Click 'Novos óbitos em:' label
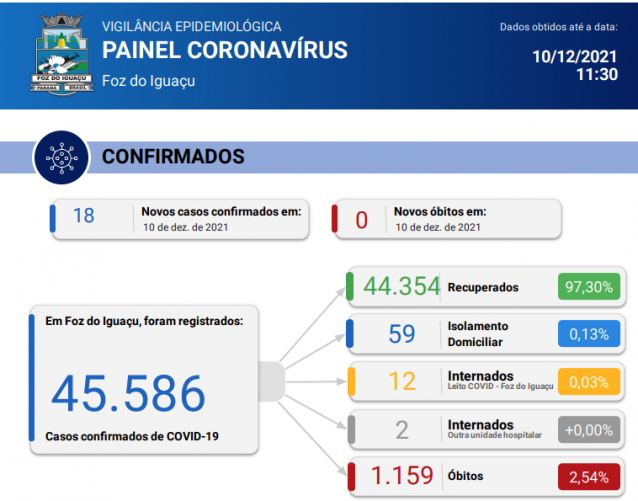 440,212
